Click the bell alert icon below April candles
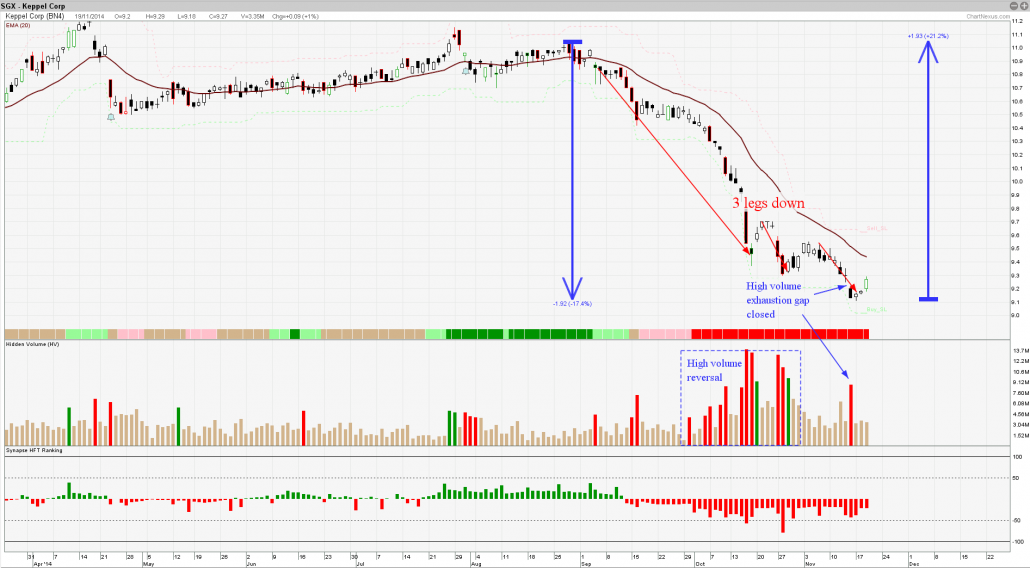The height and width of the screenshot is (568, 1030). [x=111, y=117]
